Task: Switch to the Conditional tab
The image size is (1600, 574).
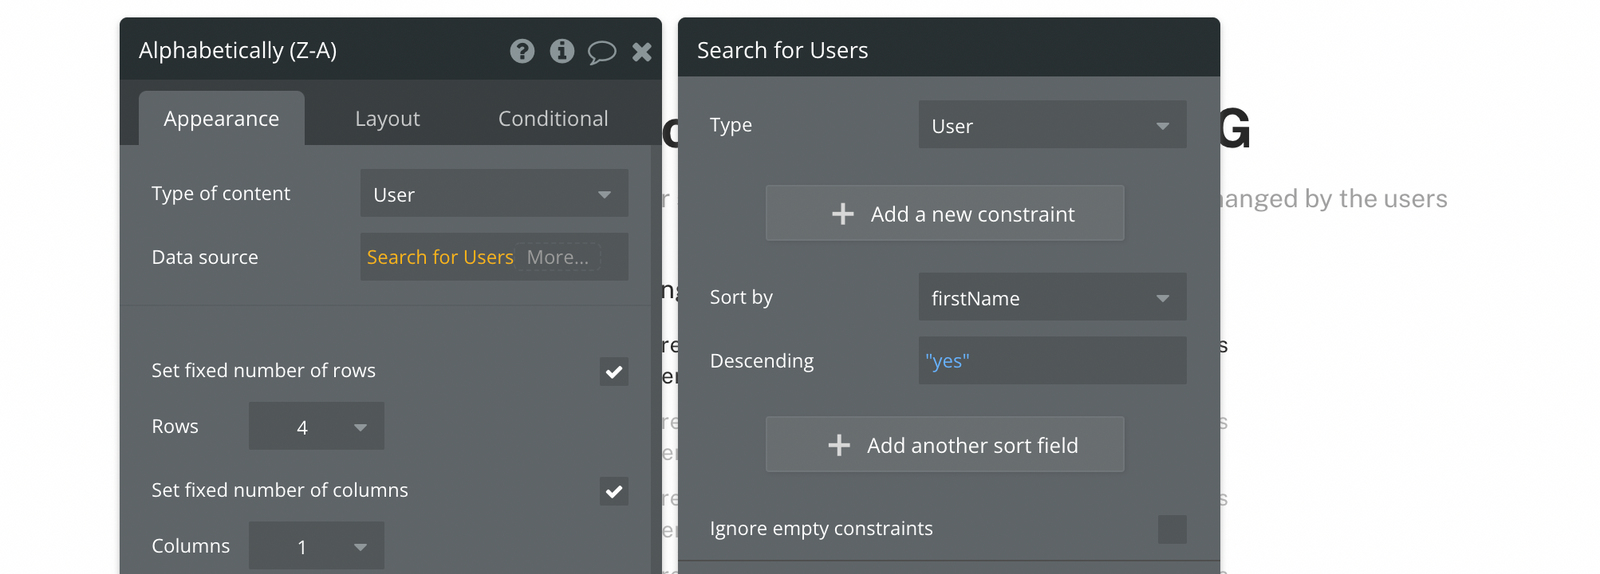Action: pyautogui.click(x=553, y=119)
